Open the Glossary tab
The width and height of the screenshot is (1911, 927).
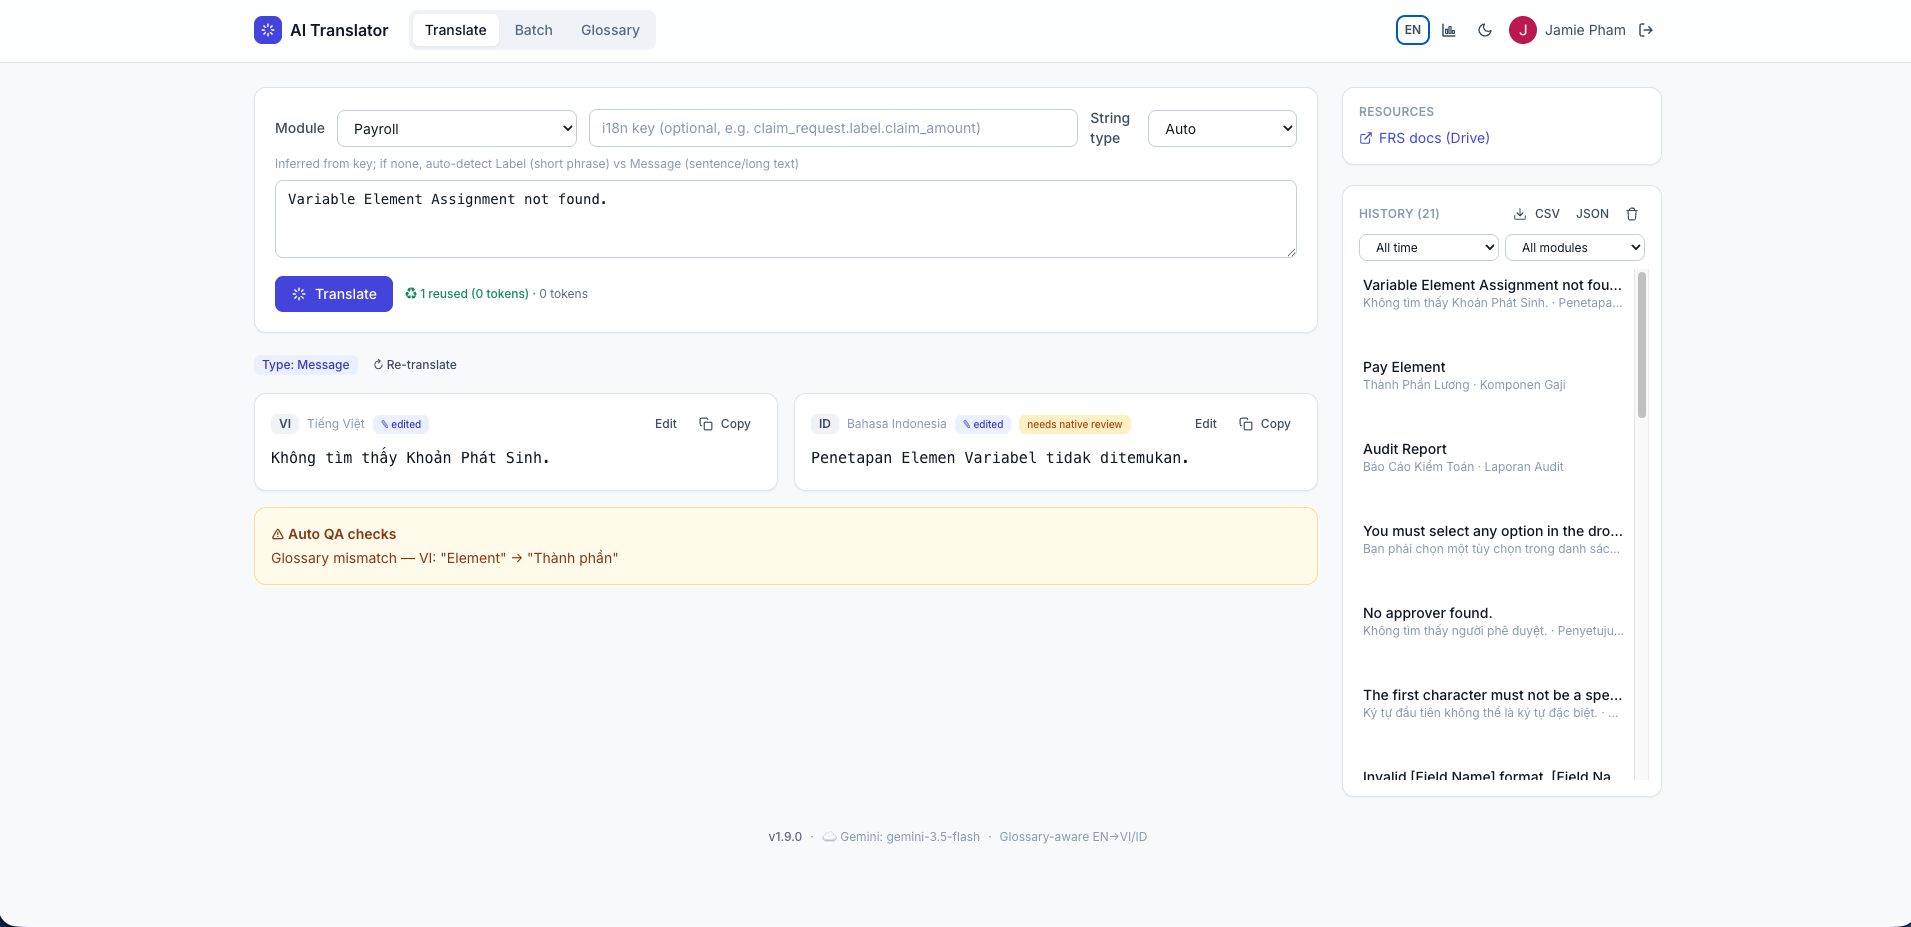click(610, 30)
